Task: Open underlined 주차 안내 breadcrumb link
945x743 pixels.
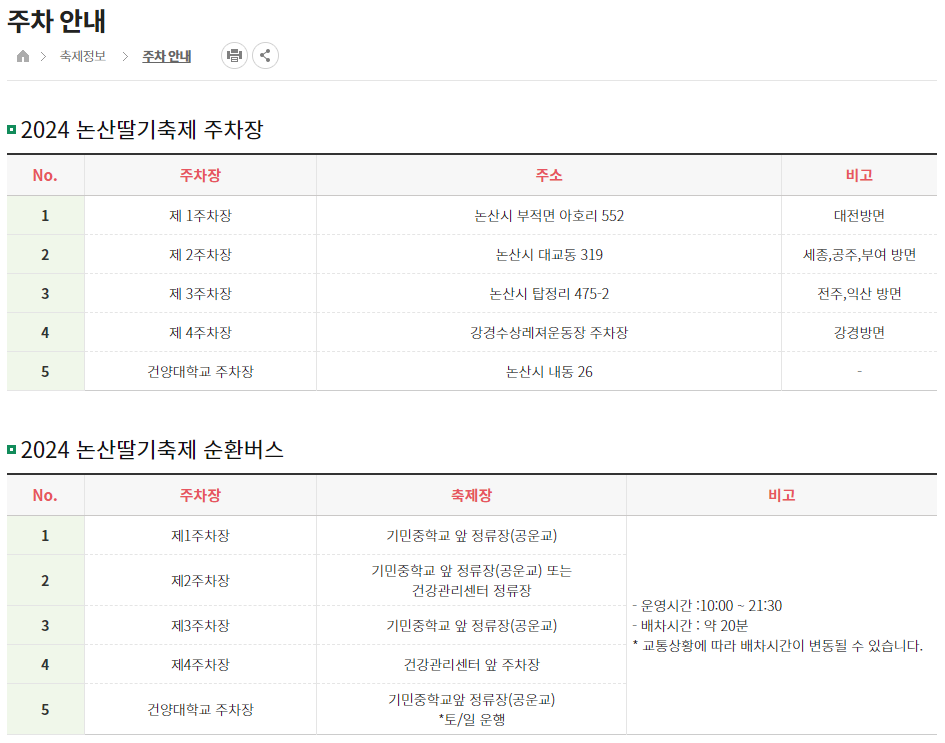Action: pyautogui.click(x=166, y=56)
